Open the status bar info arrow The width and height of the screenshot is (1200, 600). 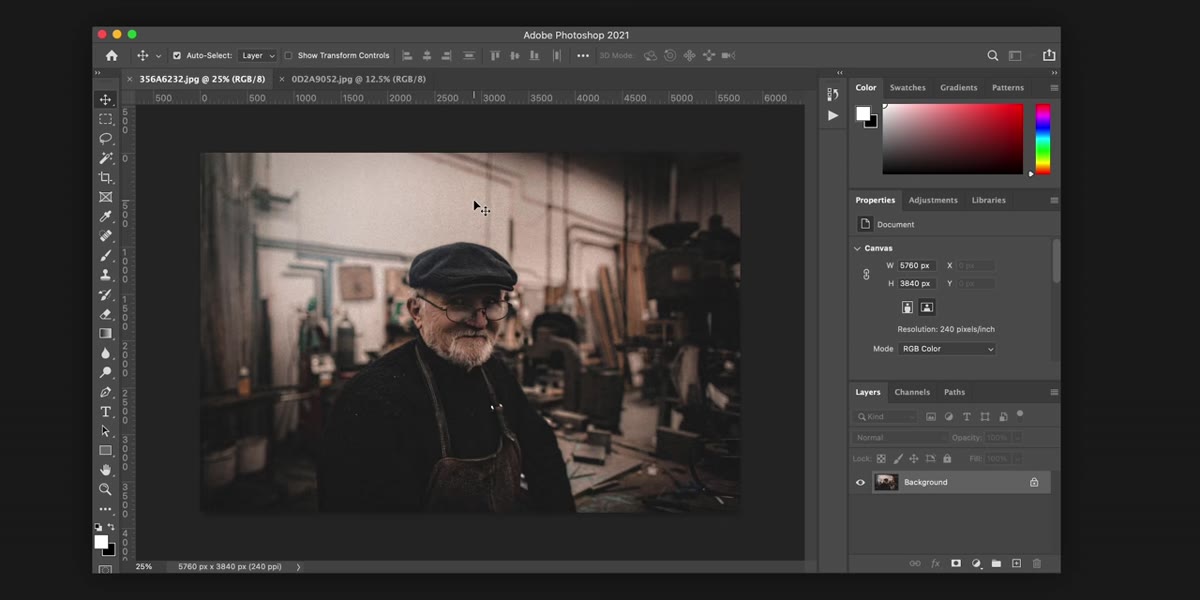[298, 567]
